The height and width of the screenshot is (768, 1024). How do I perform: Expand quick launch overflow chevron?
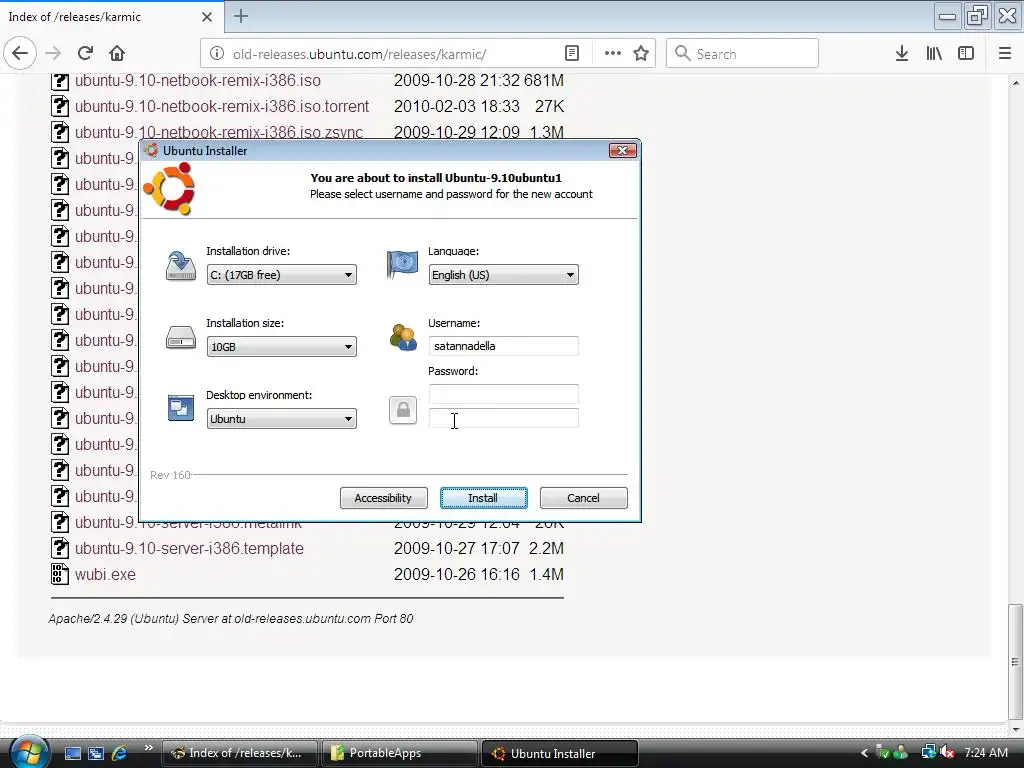(x=148, y=748)
